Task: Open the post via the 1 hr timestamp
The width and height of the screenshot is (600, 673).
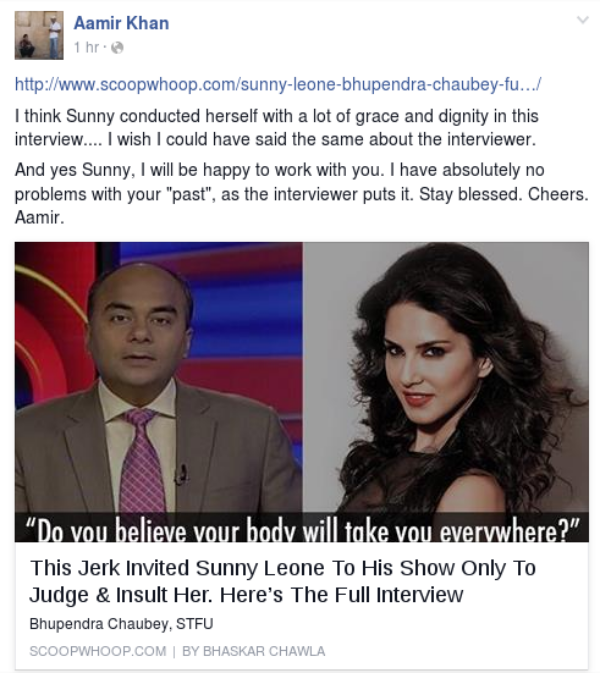Action: 86,47
